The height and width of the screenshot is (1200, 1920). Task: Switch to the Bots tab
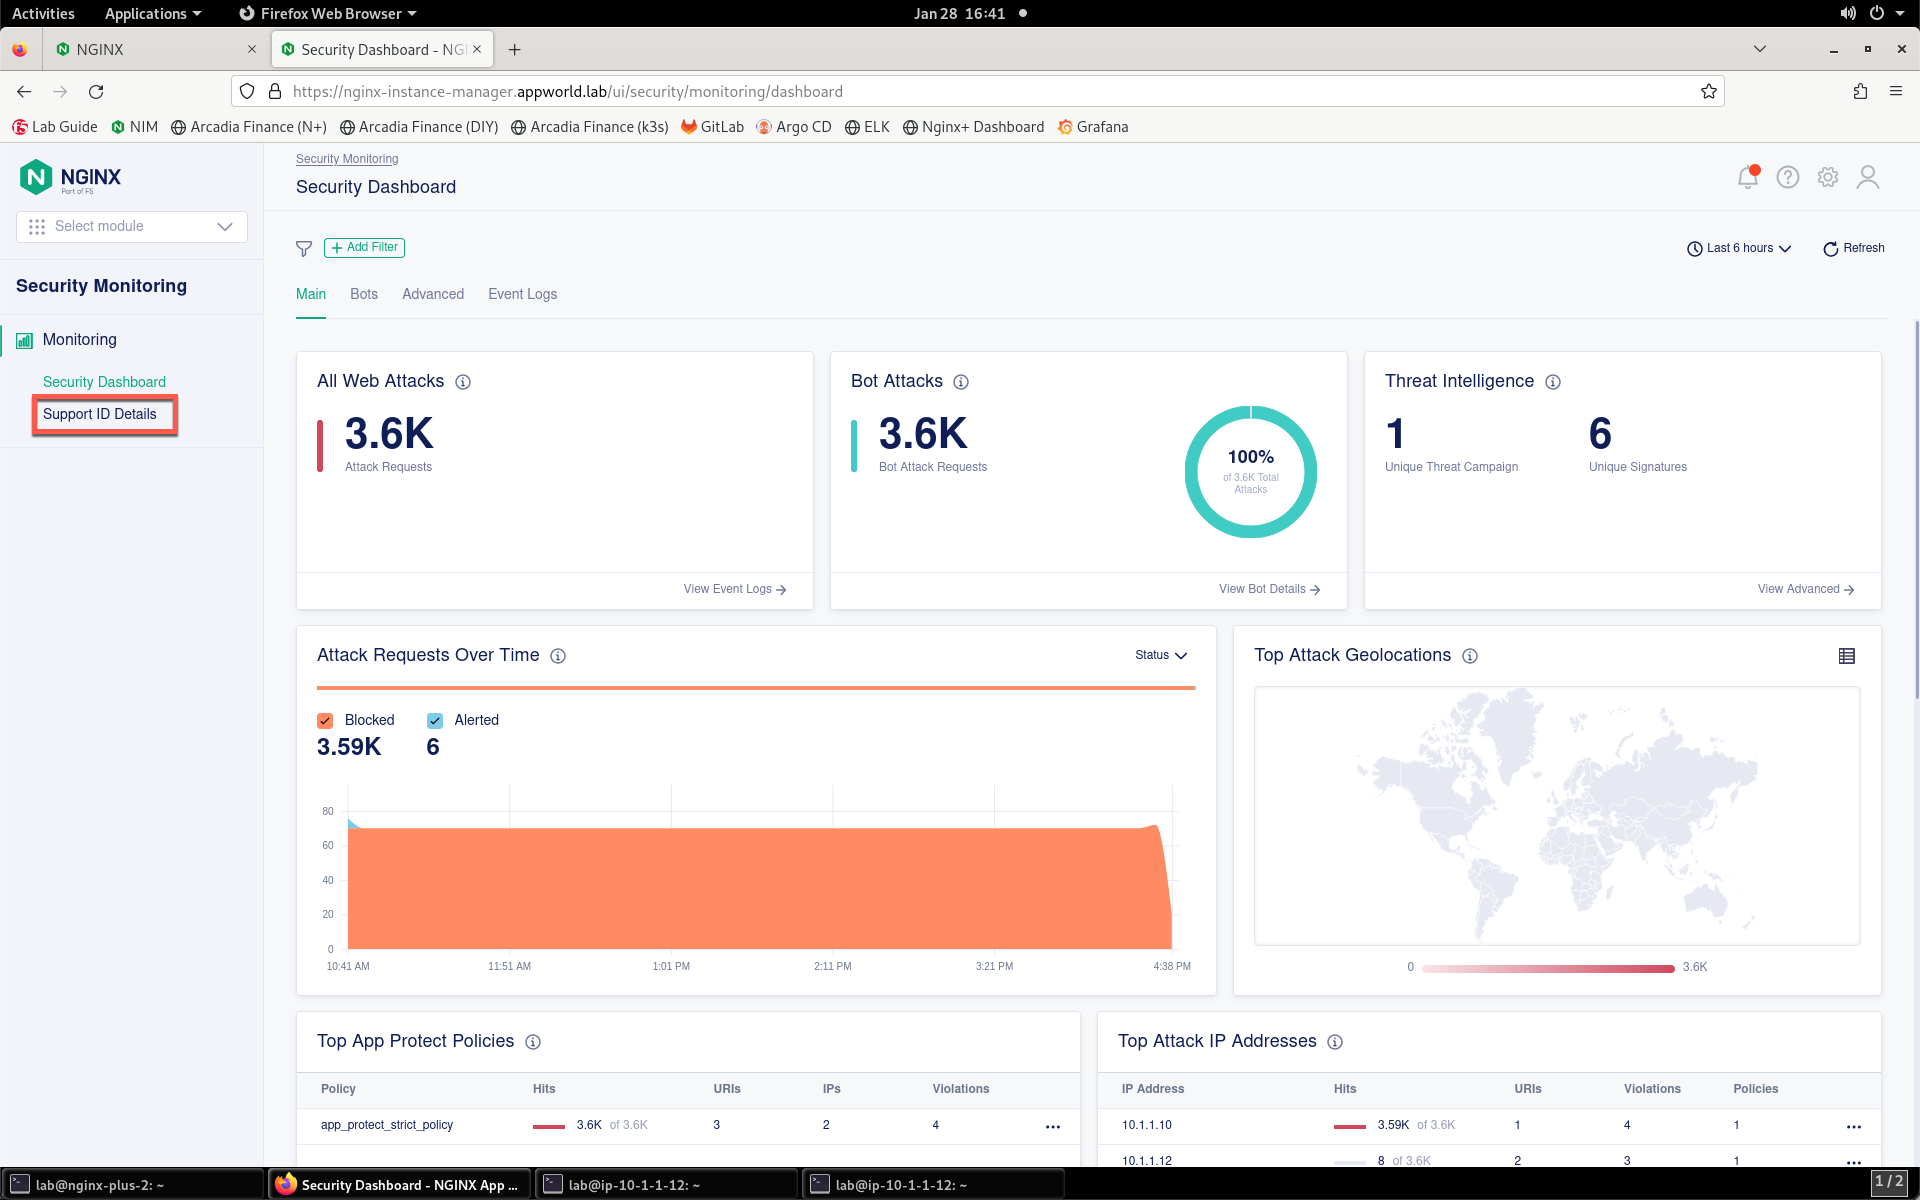tap(364, 294)
